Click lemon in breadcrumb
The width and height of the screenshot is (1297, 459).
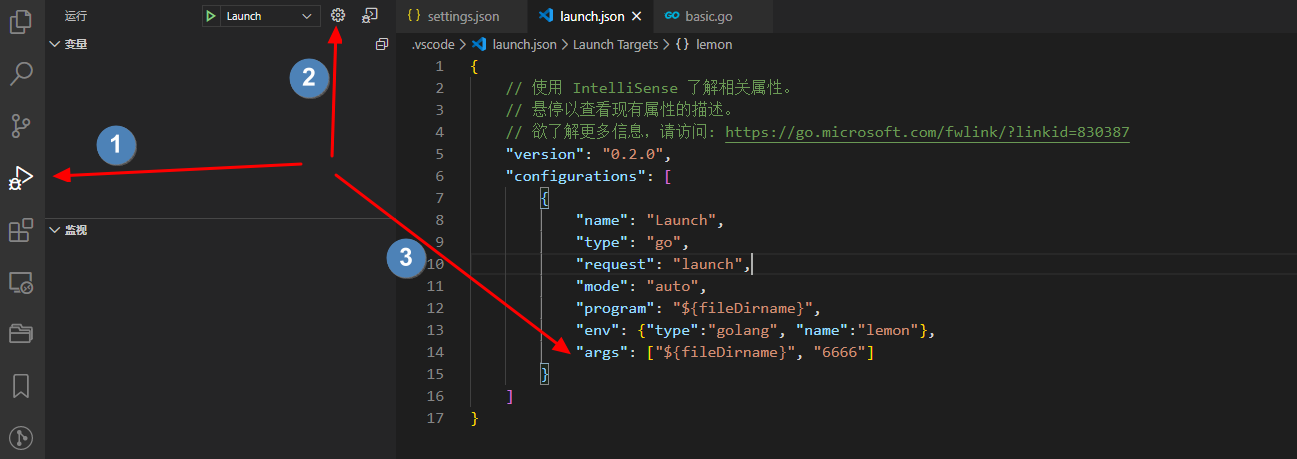pos(714,44)
